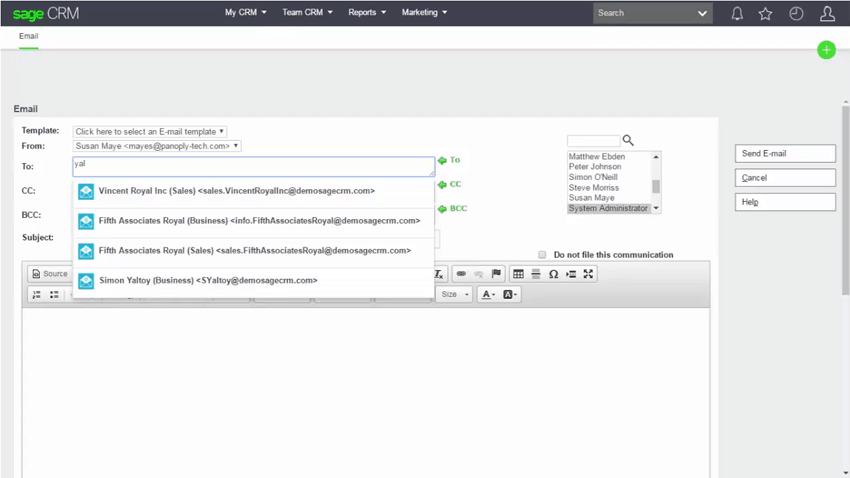The image size is (850, 478).
Task: Open the From address dropdown
Action: coord(157,146)
